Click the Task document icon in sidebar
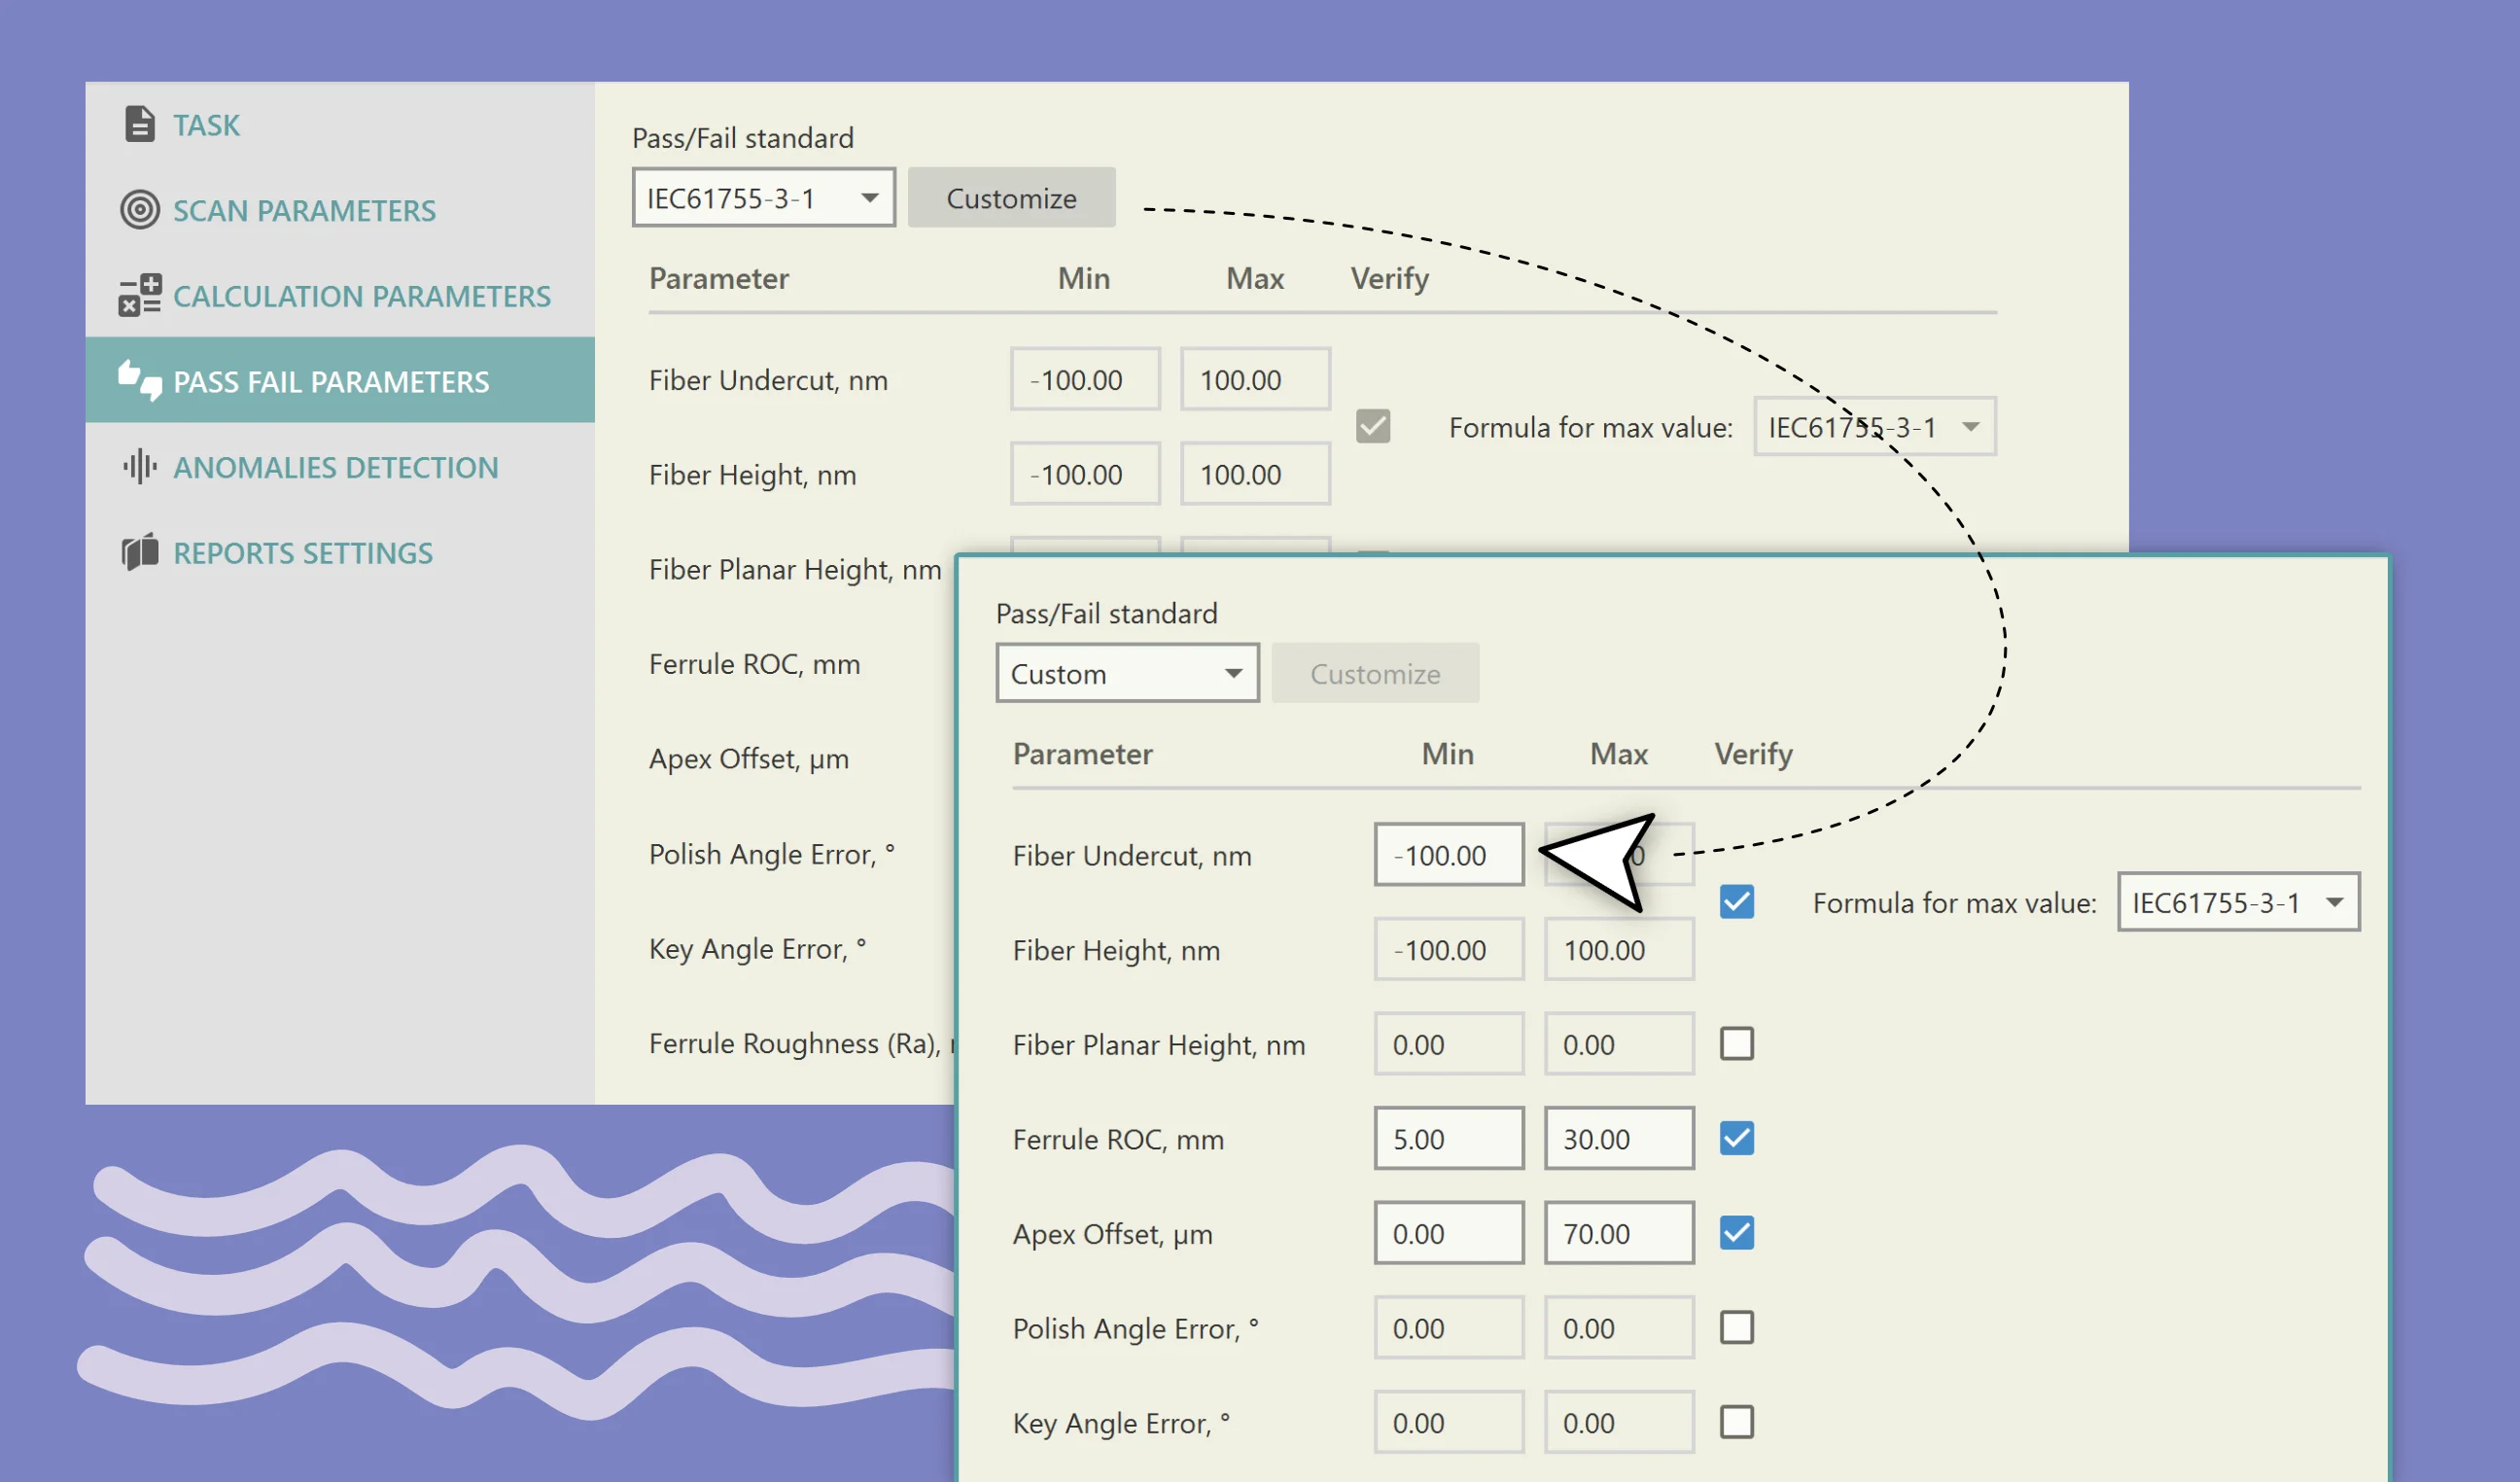The image size is (2520, 1482). (139, 124)
